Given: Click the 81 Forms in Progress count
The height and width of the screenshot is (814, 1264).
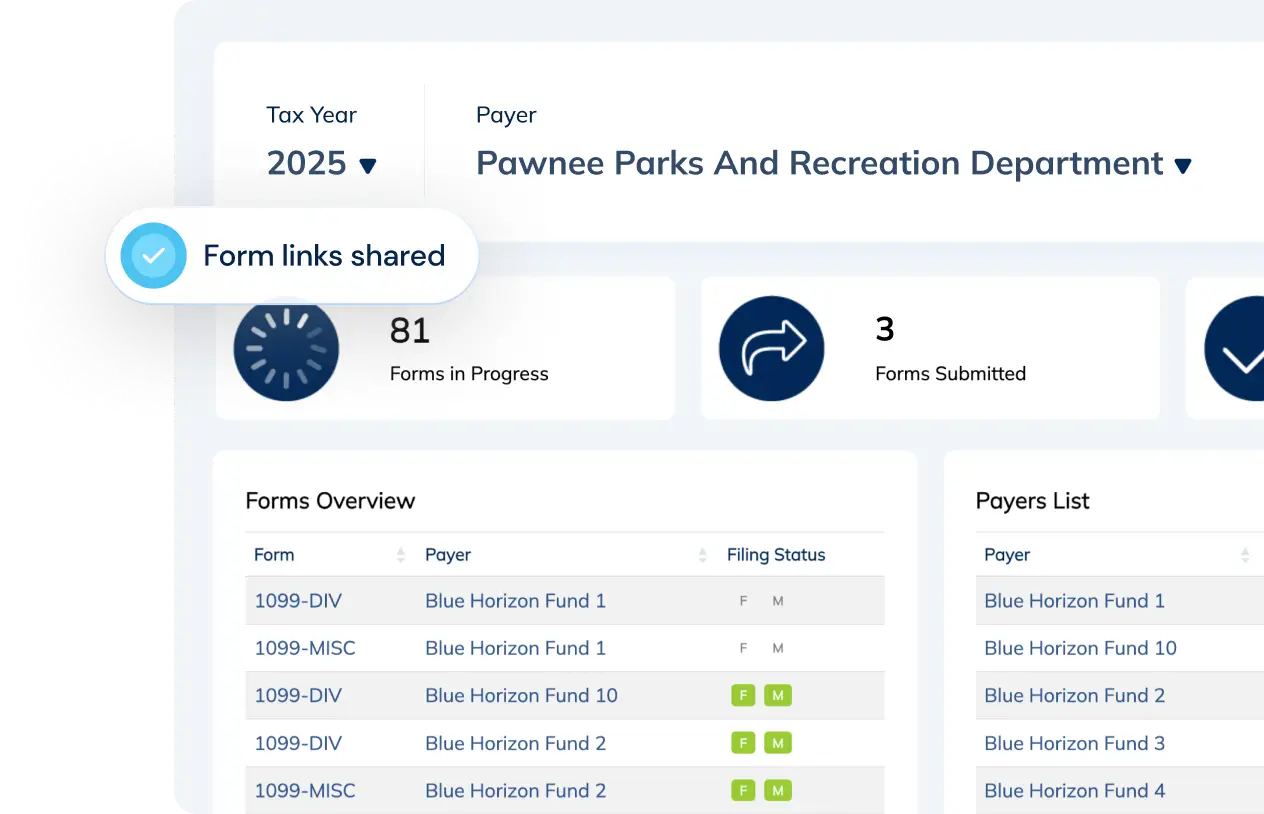Looking at the screenshot, I should coord(410,330).
